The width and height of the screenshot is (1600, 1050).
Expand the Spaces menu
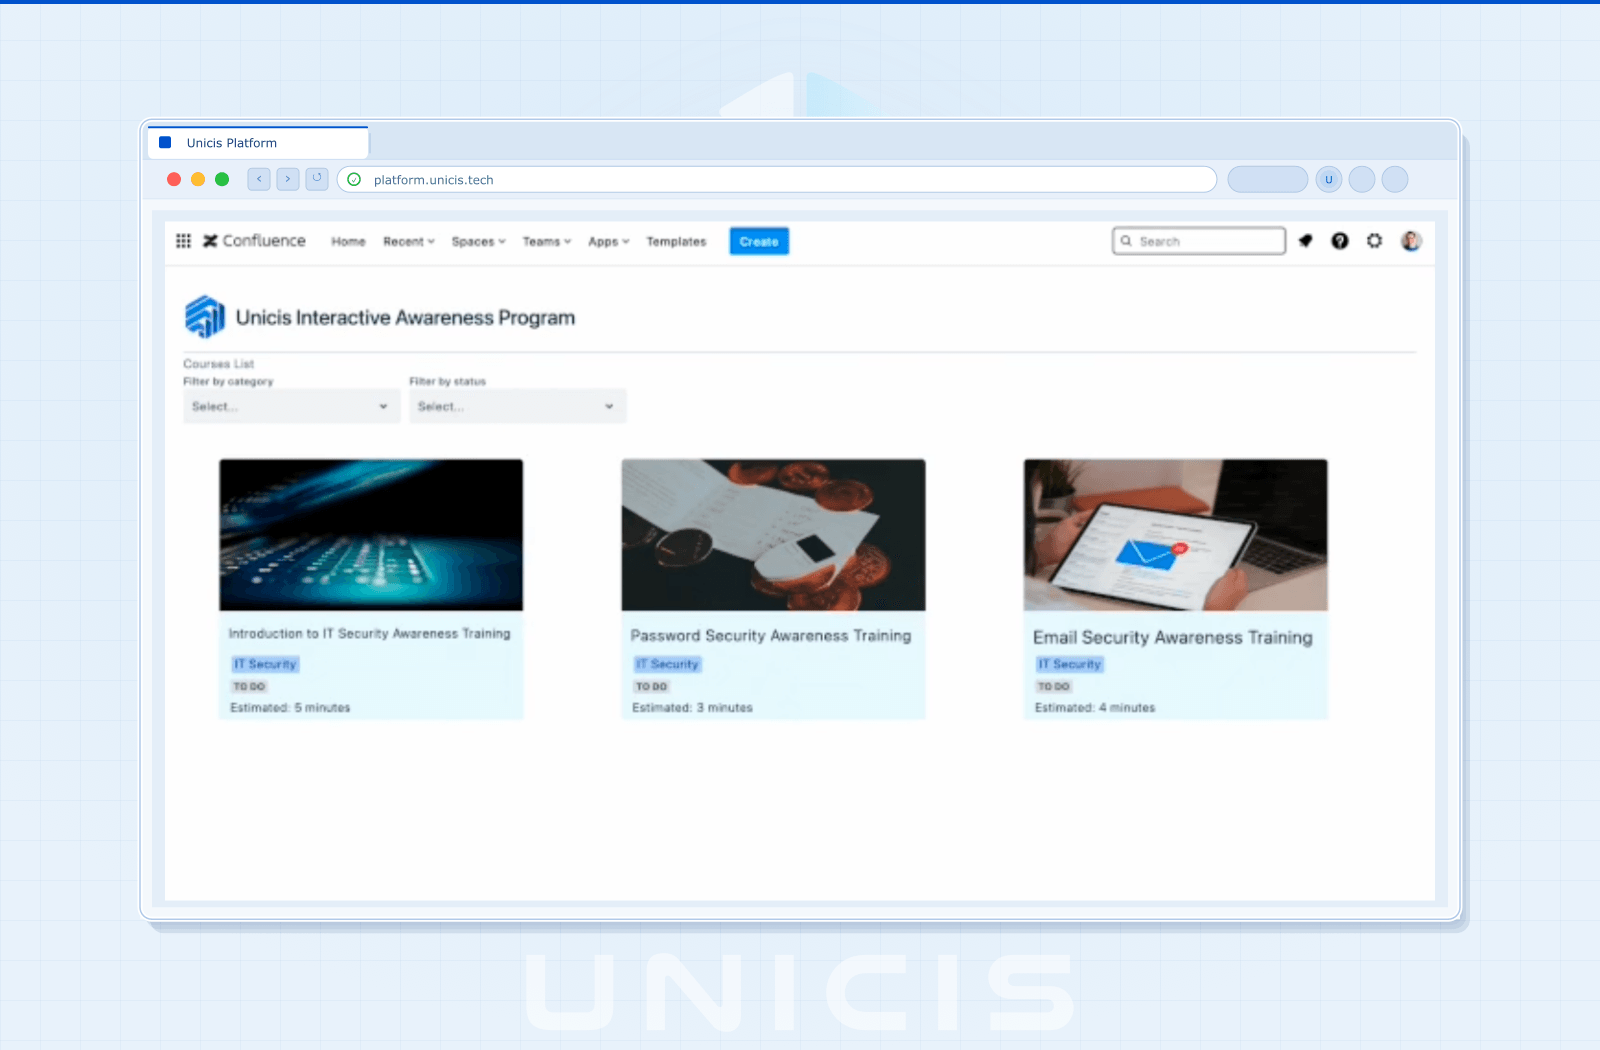(478, 242)
